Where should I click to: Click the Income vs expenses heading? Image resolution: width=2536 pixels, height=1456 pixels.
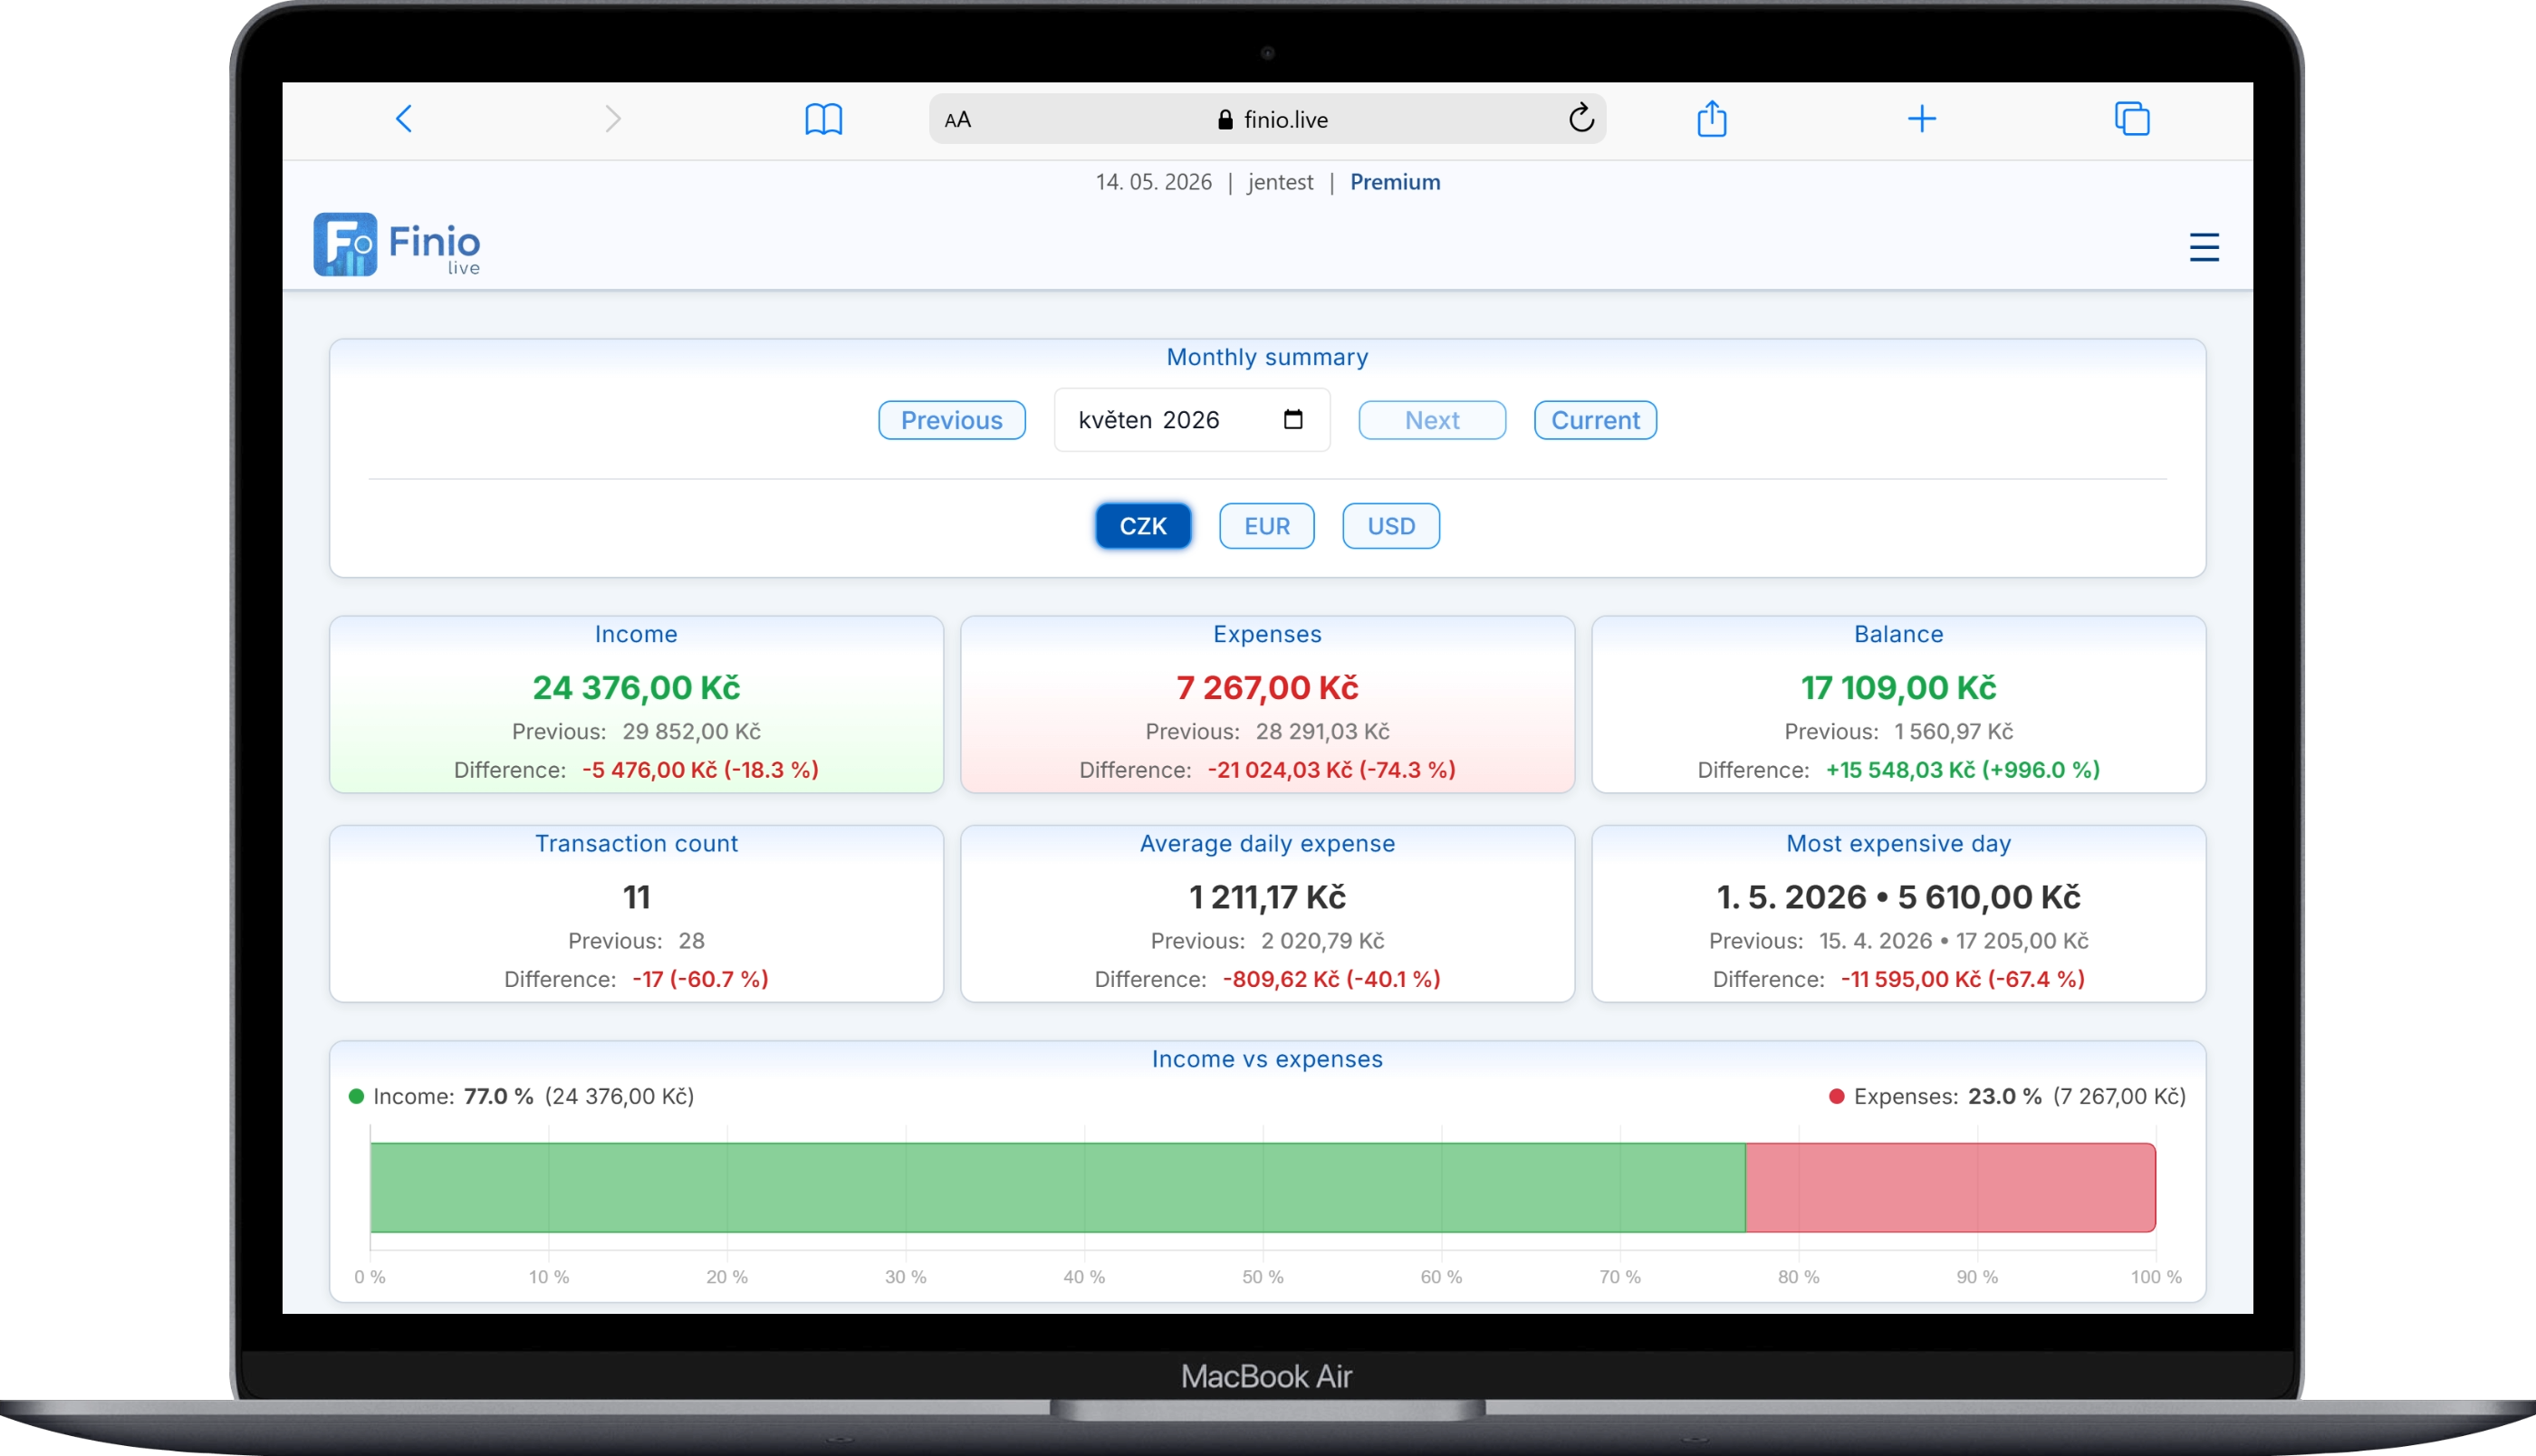(x=1267, y=1059)
